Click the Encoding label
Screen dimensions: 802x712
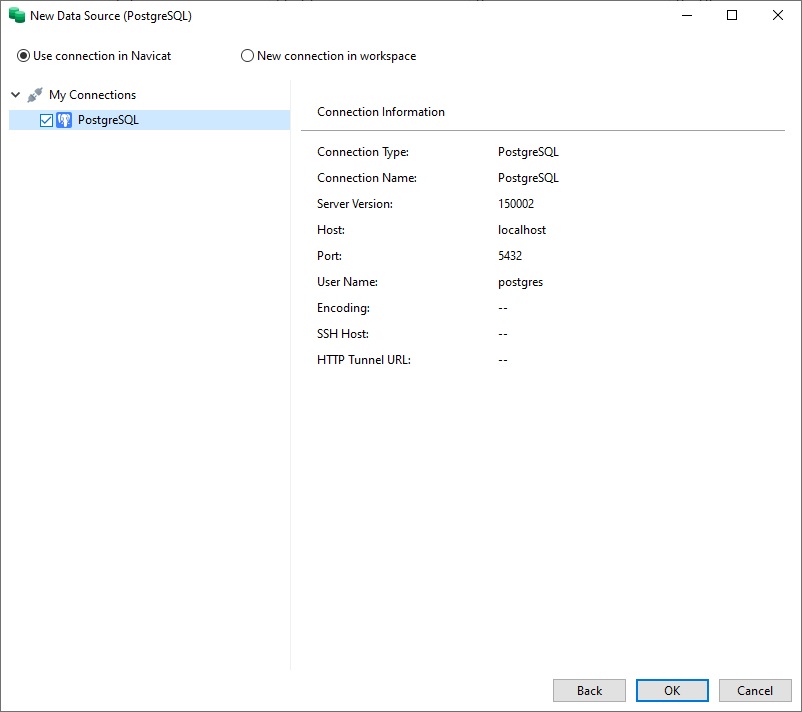pos(343,308)
